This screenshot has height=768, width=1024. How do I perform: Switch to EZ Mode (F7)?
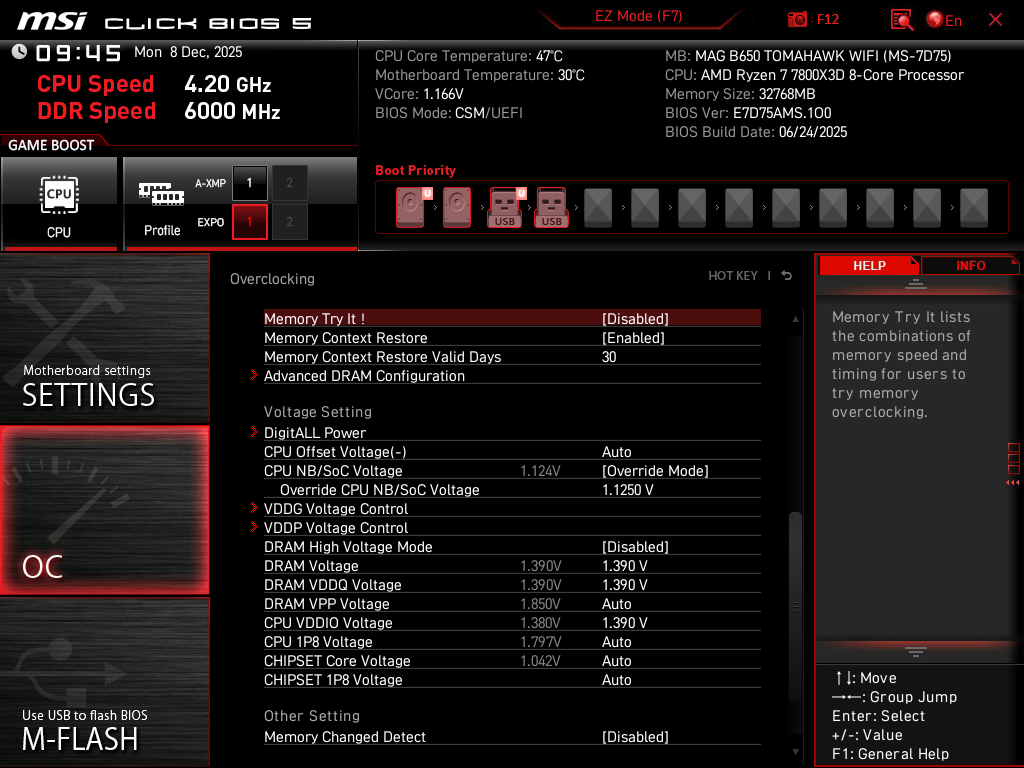[x=638, y=16]
